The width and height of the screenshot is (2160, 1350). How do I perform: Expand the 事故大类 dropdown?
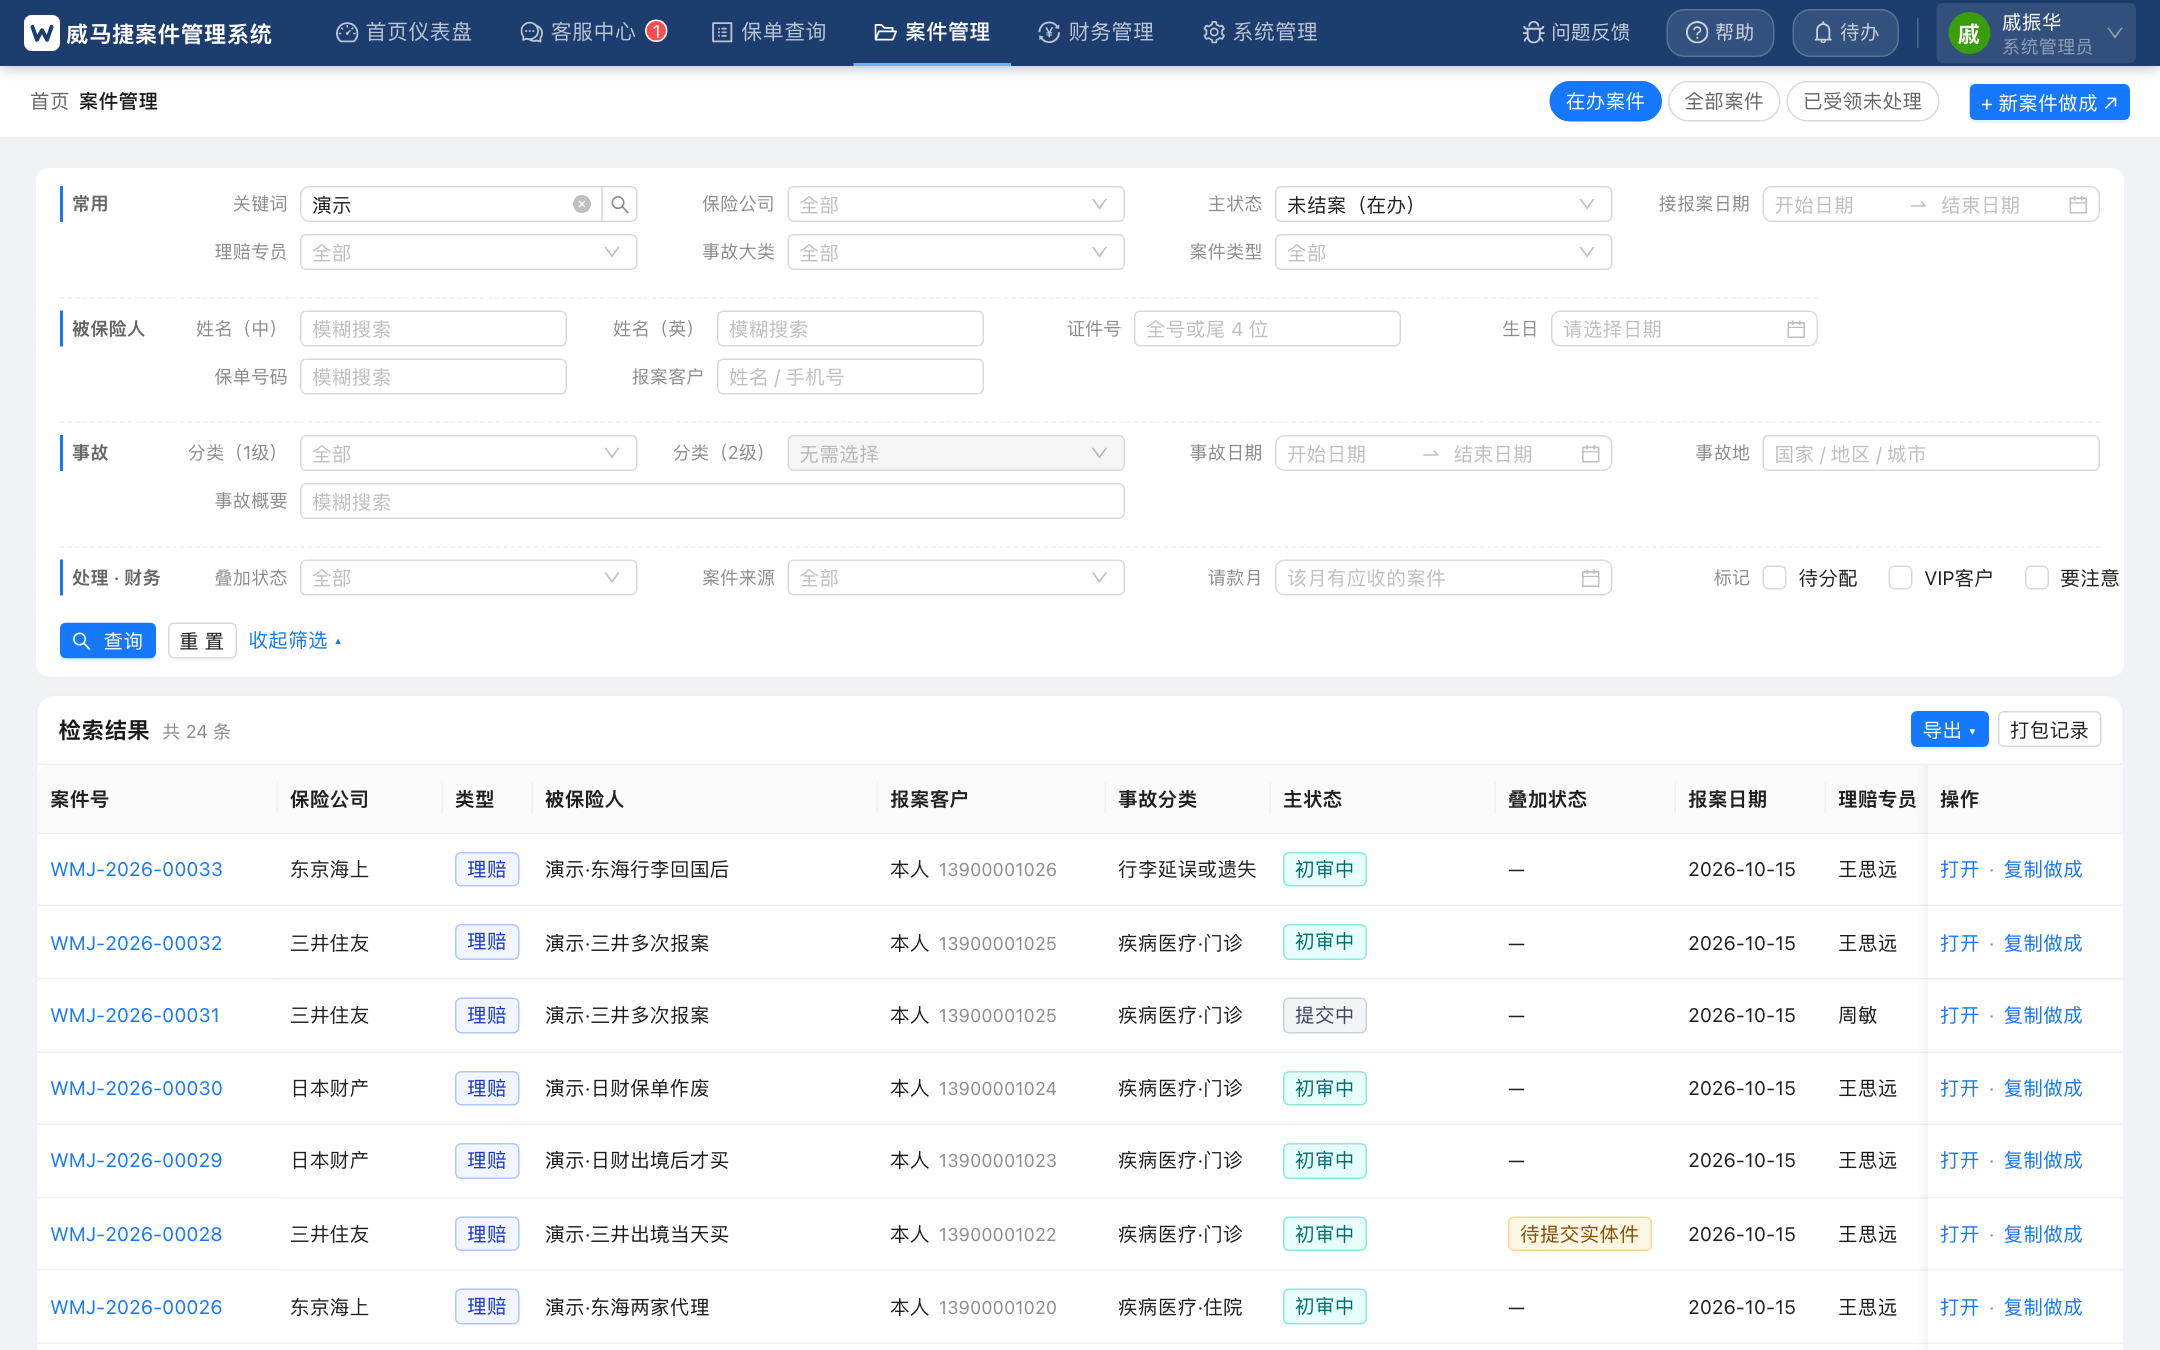(x=956, y=252)
